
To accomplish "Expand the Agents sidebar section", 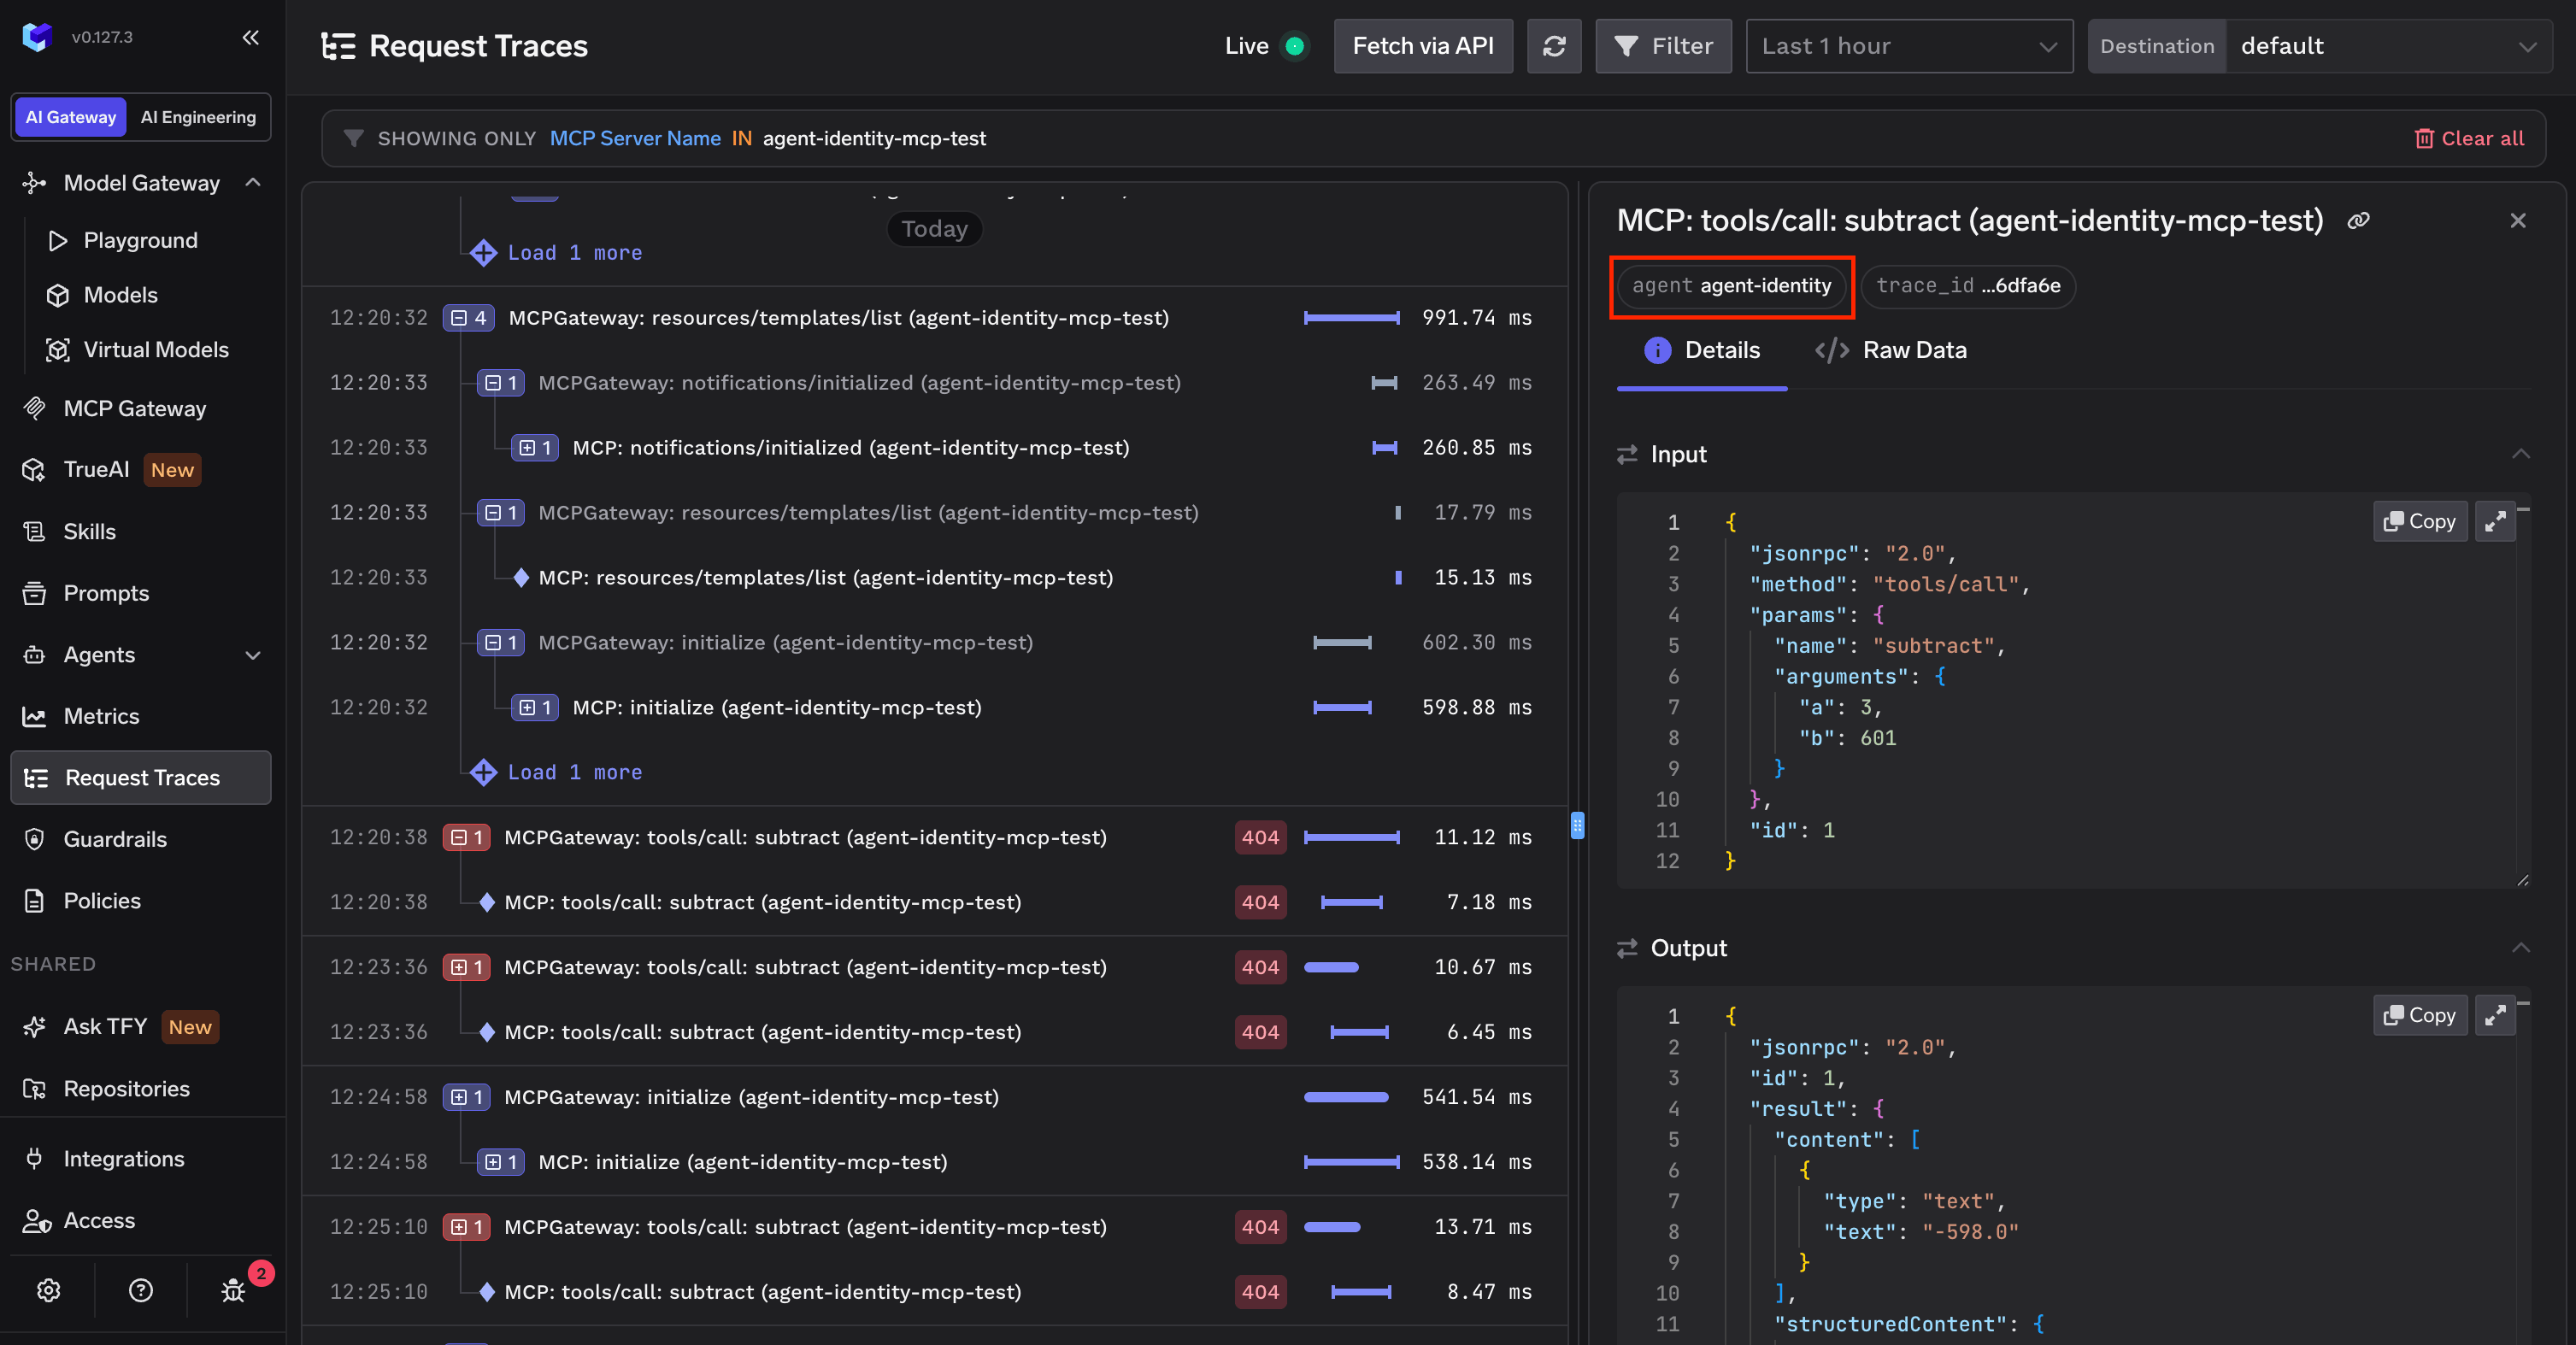I will click(x=253, y=655).
